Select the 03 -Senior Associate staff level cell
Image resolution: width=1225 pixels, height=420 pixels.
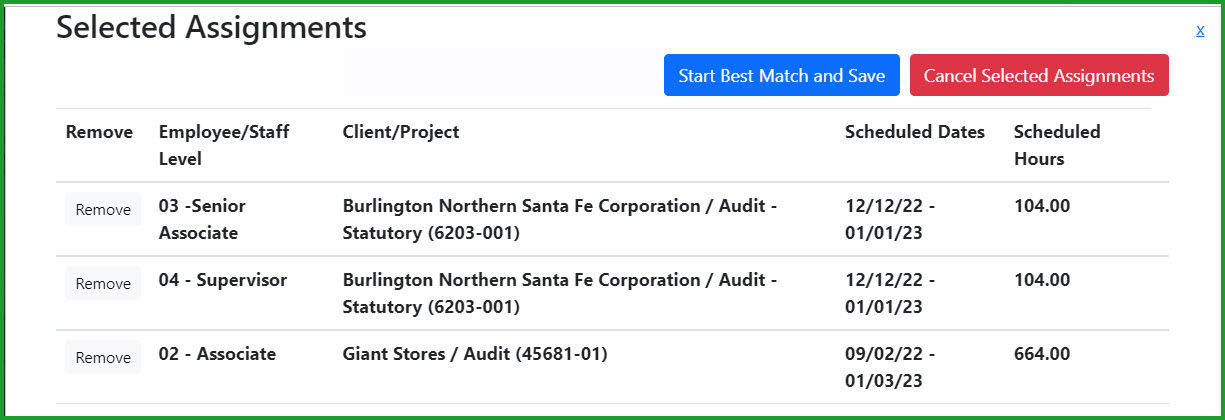tap(202, 219)
